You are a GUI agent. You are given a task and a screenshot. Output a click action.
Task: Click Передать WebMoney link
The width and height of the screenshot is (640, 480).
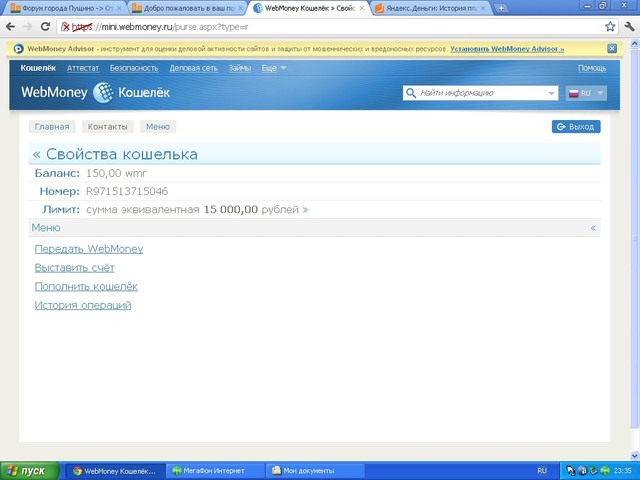(x=89, y=249)
